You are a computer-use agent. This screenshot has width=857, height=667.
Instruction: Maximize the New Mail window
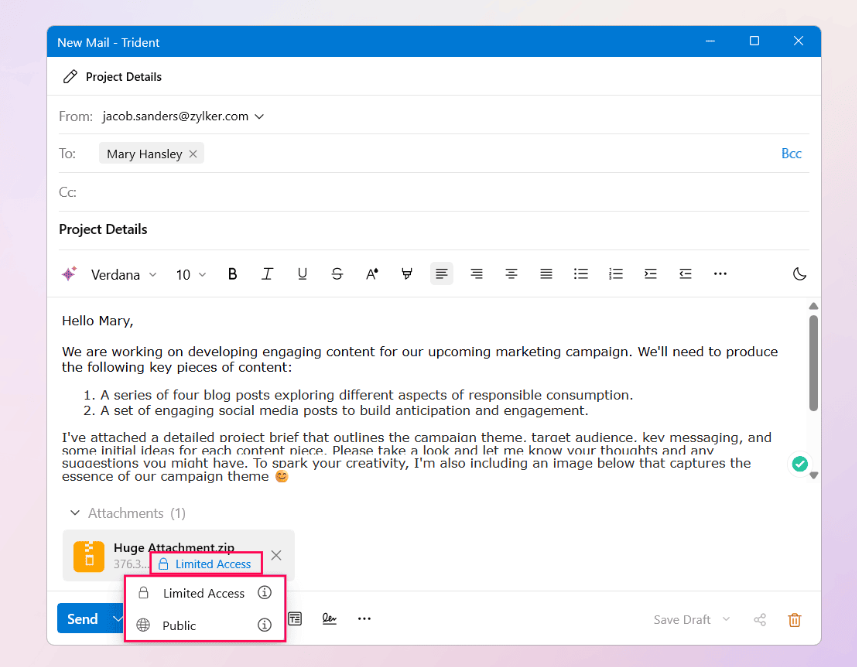[754, 41]
